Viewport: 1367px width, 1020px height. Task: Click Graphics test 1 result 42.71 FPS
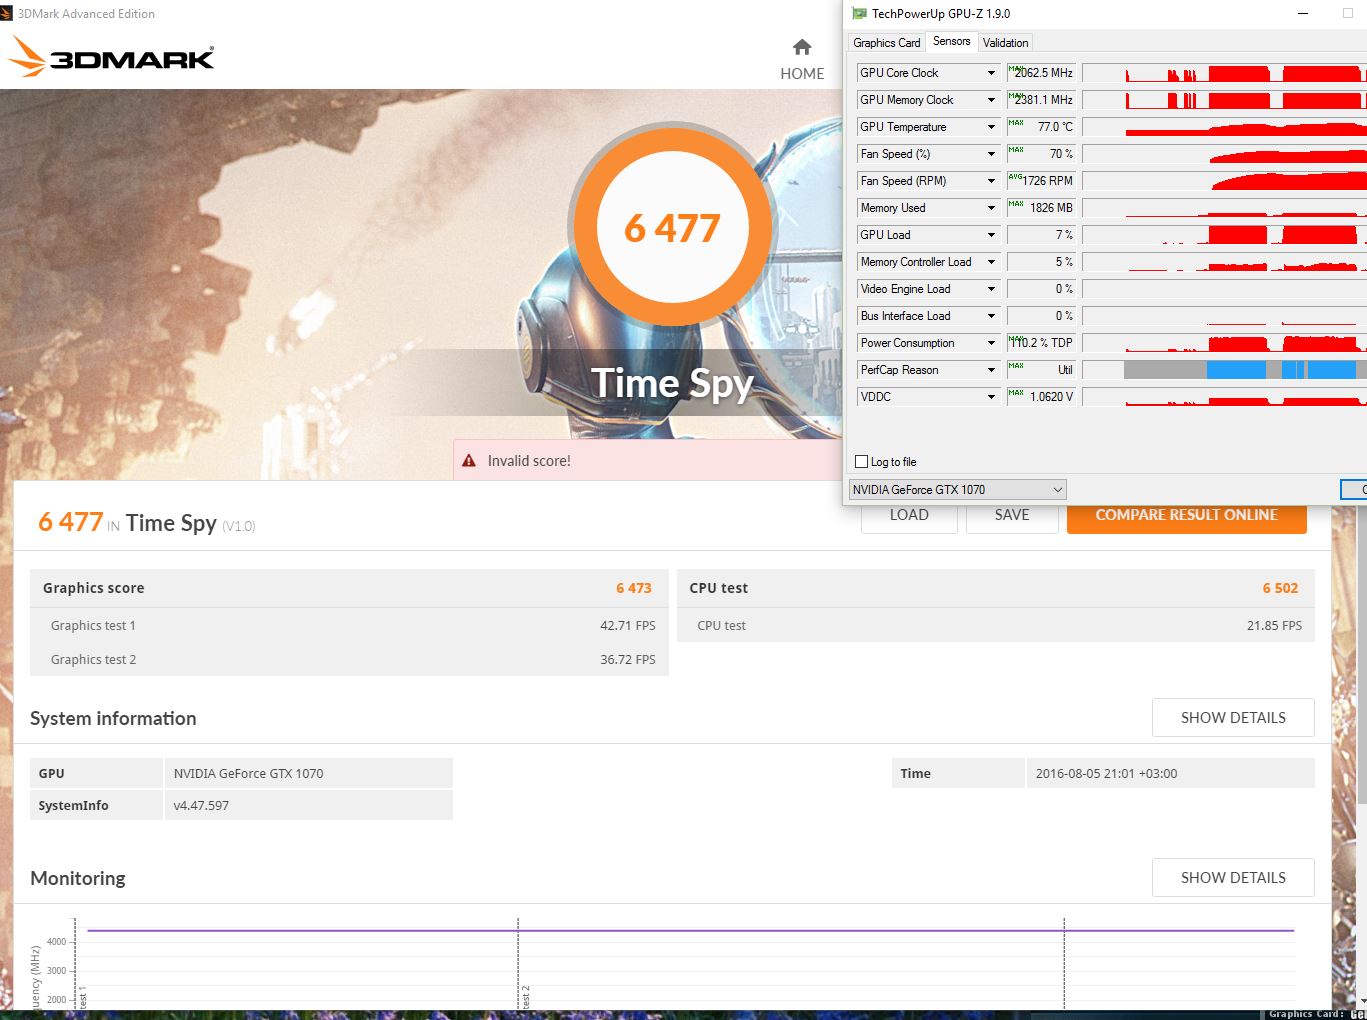[628, 626]
